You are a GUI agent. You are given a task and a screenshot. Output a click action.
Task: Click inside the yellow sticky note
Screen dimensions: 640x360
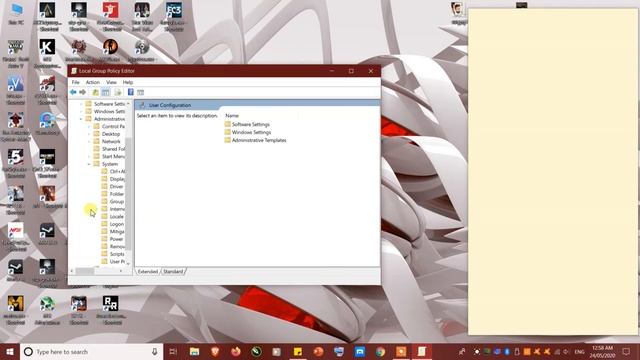pyautogui.click(x=553, y=171)
